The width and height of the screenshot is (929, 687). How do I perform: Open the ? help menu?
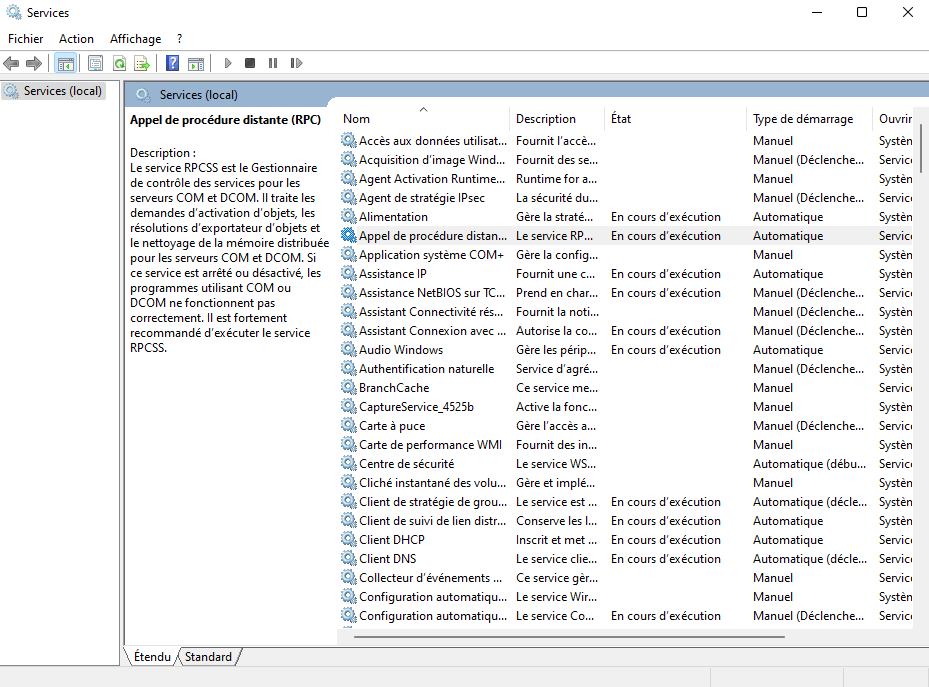pyautogui.click(x=180, y=38)
